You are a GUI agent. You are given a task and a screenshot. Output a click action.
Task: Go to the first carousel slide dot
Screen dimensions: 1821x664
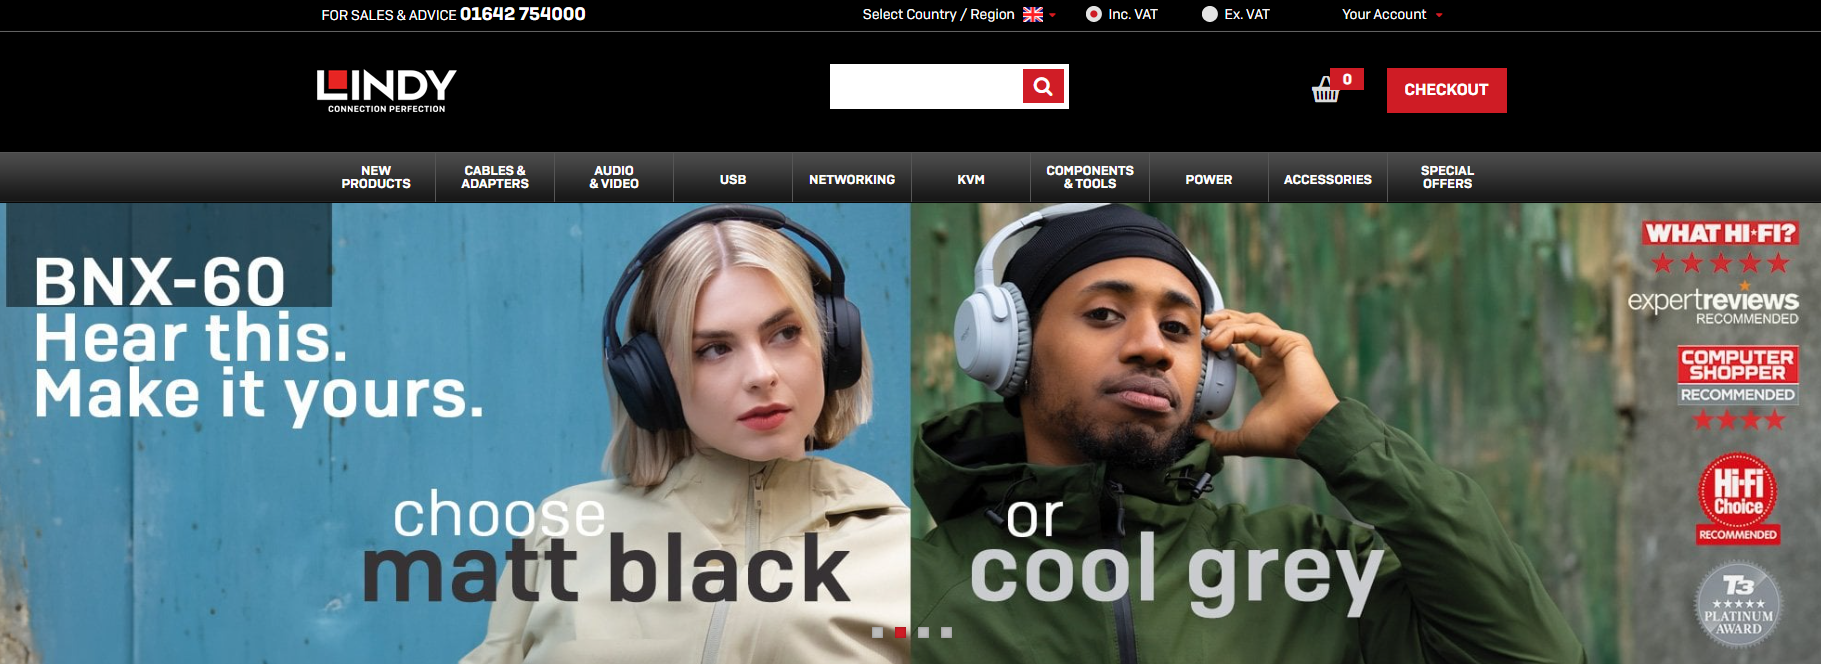tap(877, 632)
